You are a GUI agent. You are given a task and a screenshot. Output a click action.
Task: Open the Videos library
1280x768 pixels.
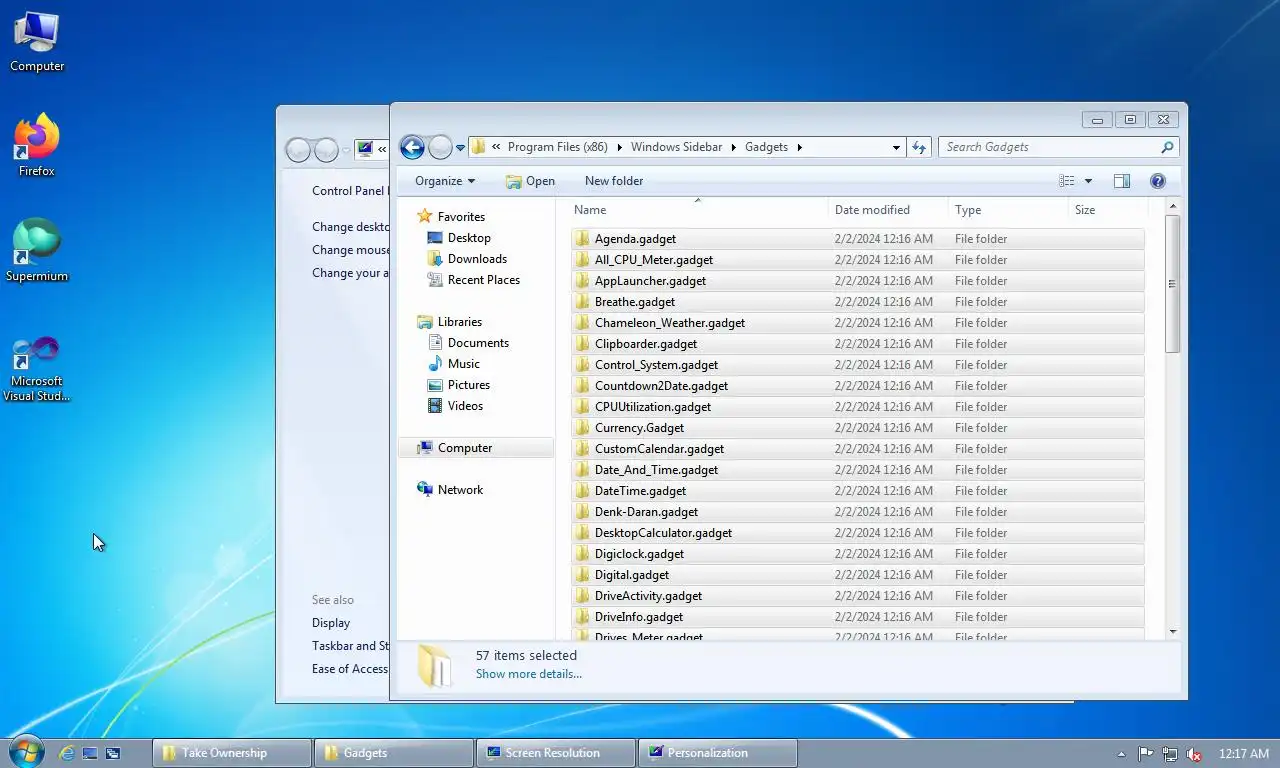point(465,406)
